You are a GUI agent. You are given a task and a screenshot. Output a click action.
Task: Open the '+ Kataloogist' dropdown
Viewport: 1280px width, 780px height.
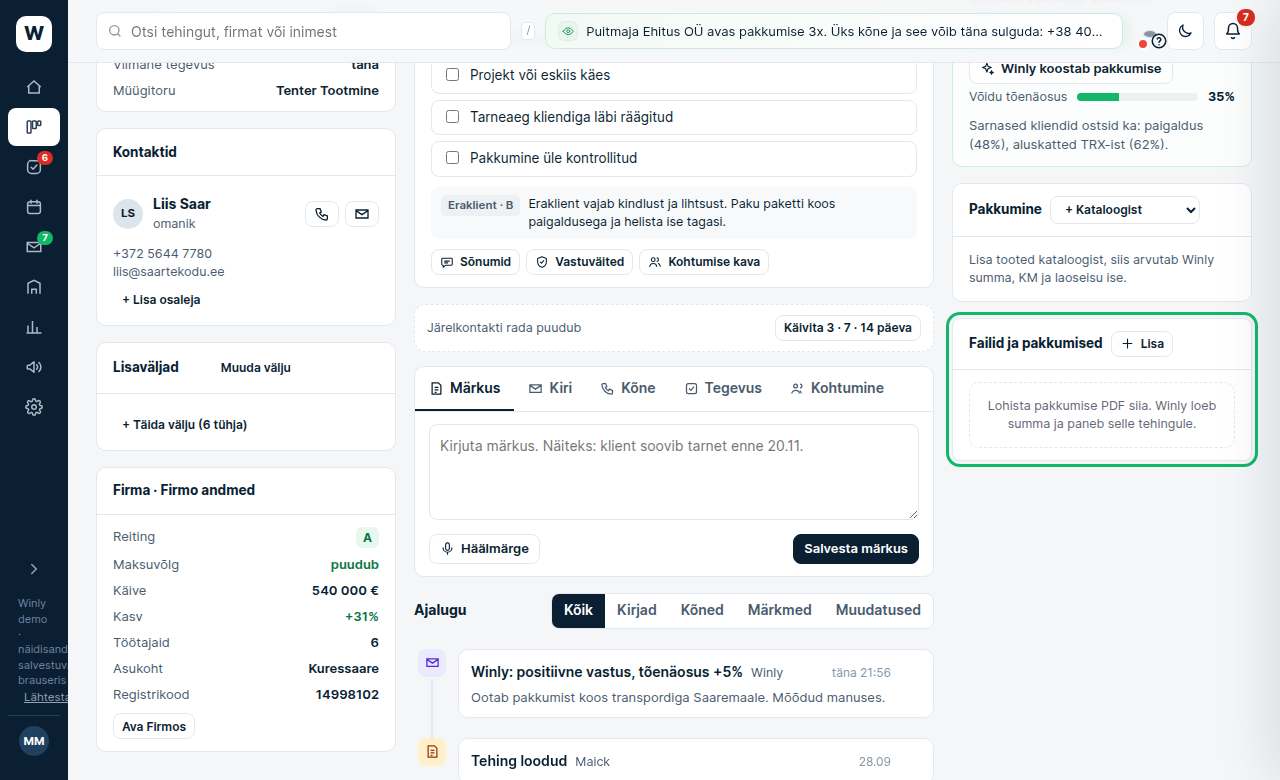point(1124,209)
